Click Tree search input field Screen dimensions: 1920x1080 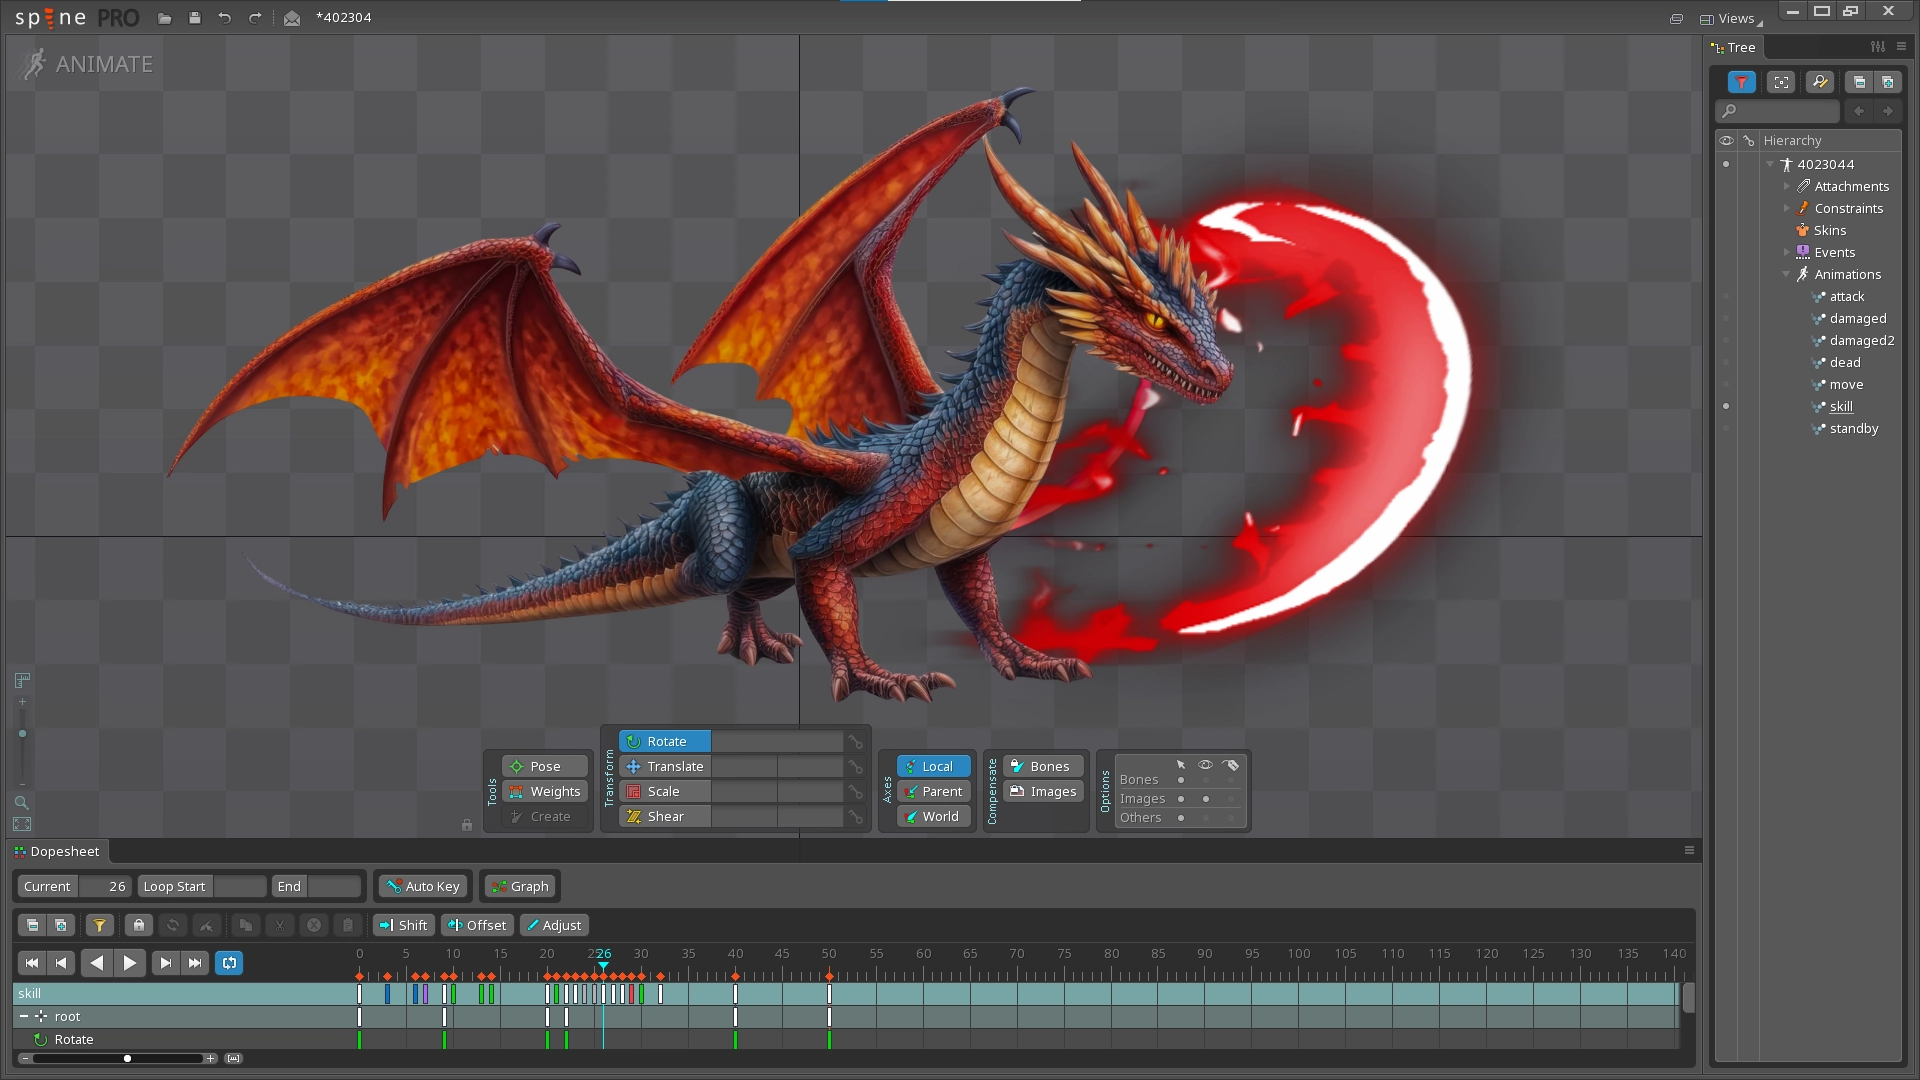tap(1778, 111)
